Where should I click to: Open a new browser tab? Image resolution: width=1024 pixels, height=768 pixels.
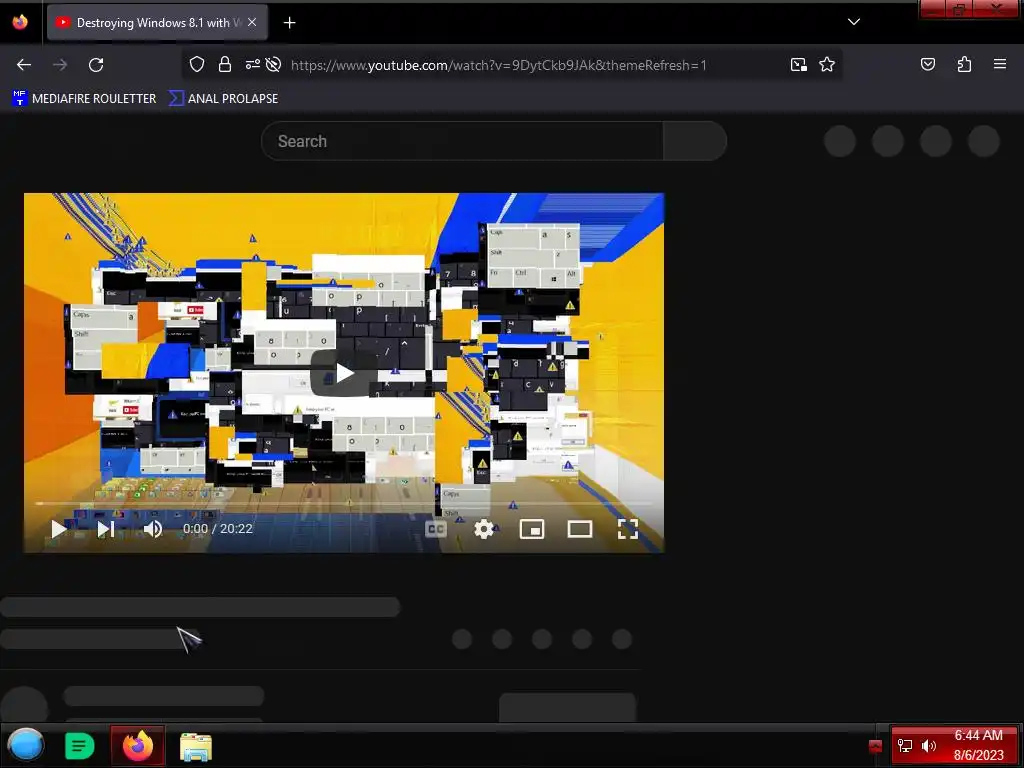(x=289, y=23)
